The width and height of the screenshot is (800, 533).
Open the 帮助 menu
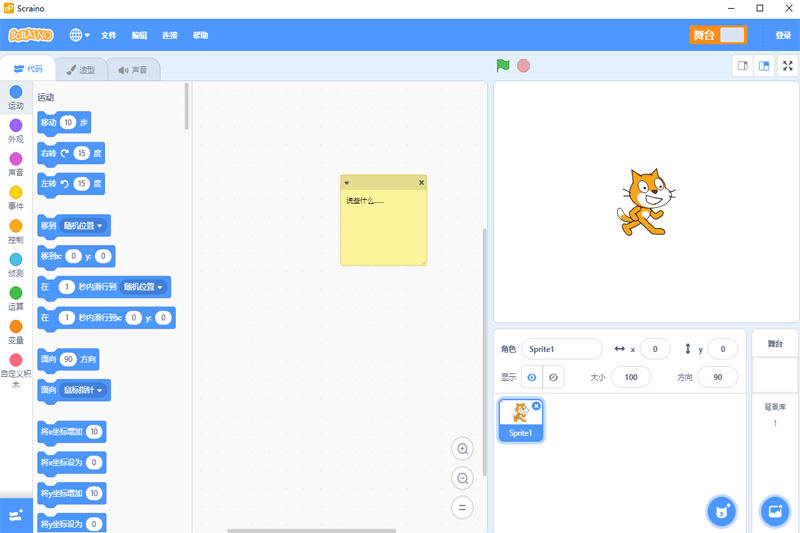(x=200, y=35)
